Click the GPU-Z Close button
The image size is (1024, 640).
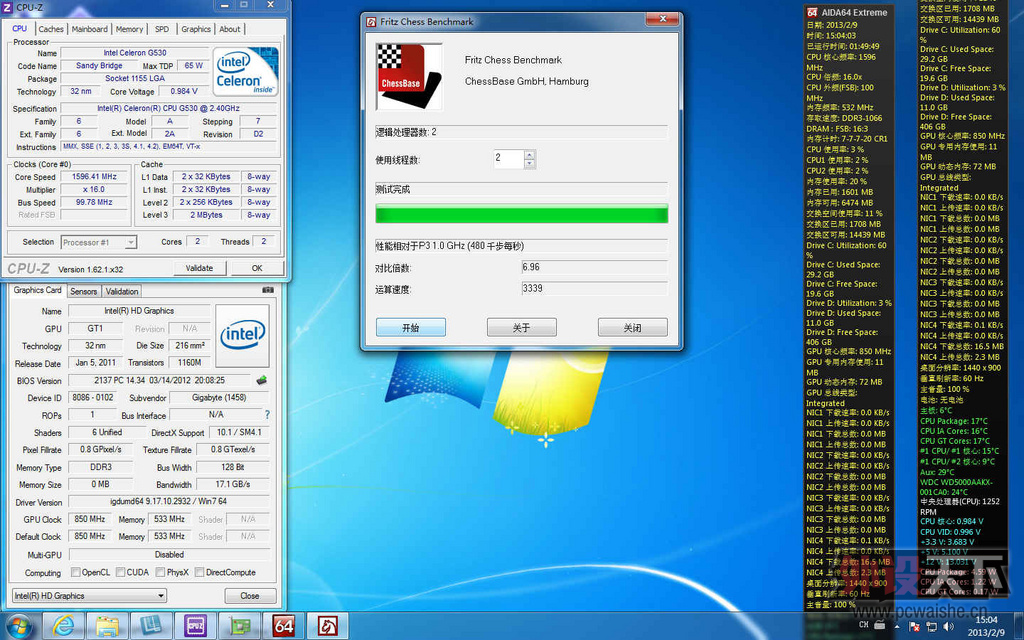click(x=249, y=596)
